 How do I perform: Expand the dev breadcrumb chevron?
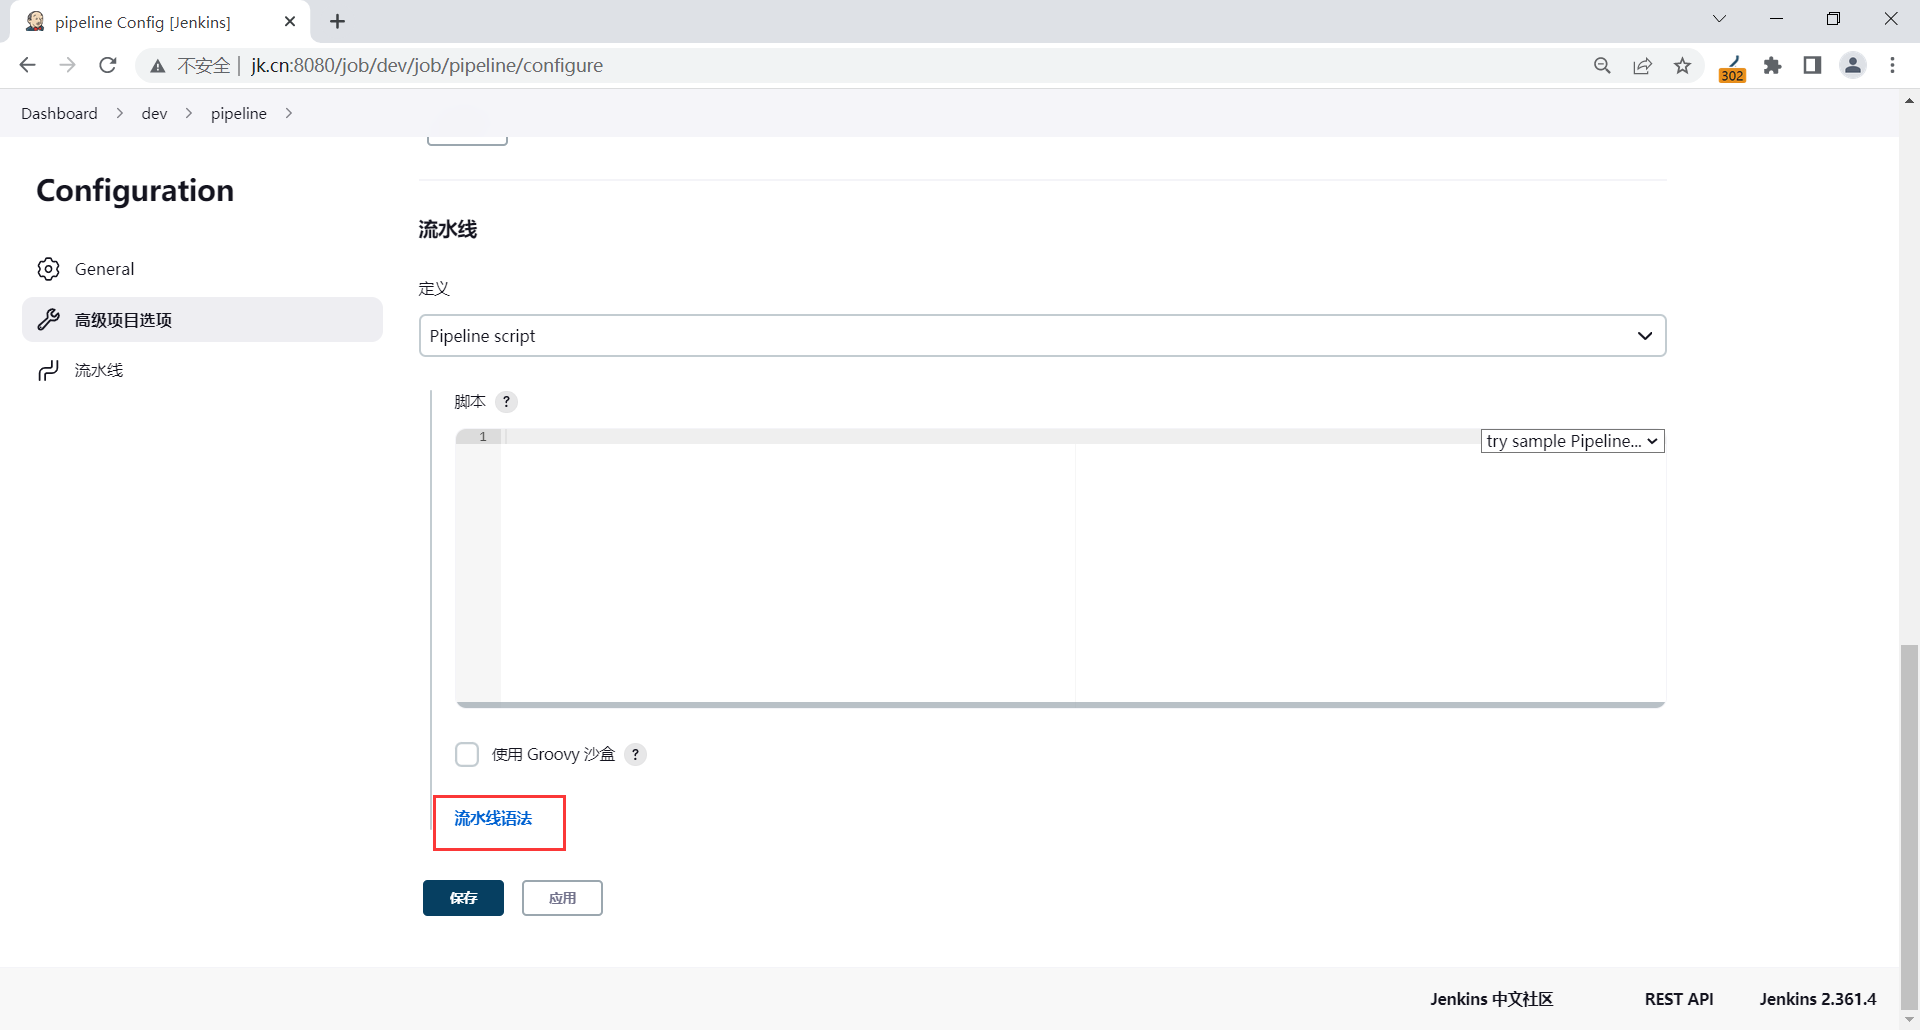(189, 113)
